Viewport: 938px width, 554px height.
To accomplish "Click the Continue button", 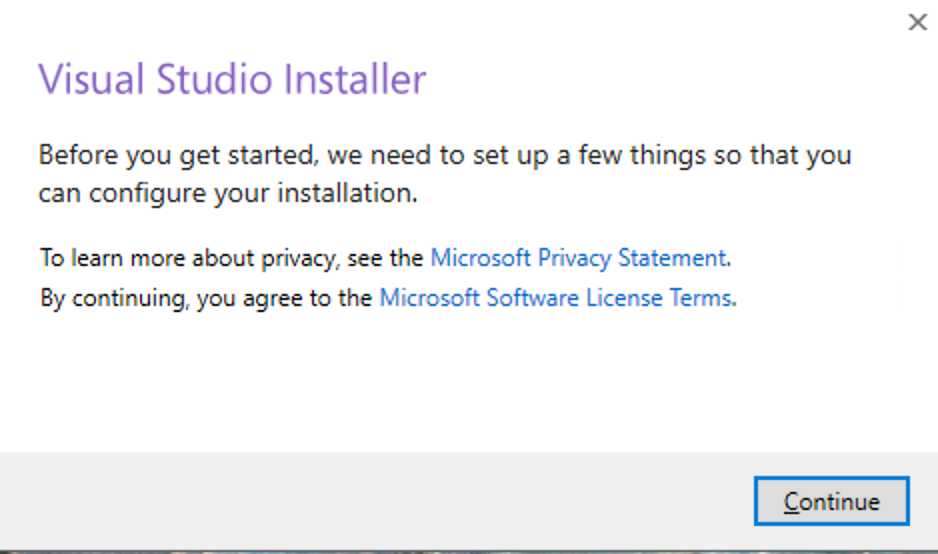I will click(x=831, y=501).
